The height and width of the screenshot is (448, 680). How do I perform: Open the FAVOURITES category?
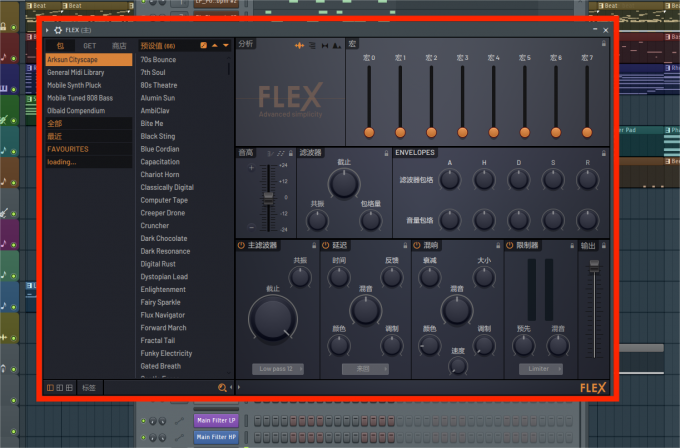click(x=89, y=149)
